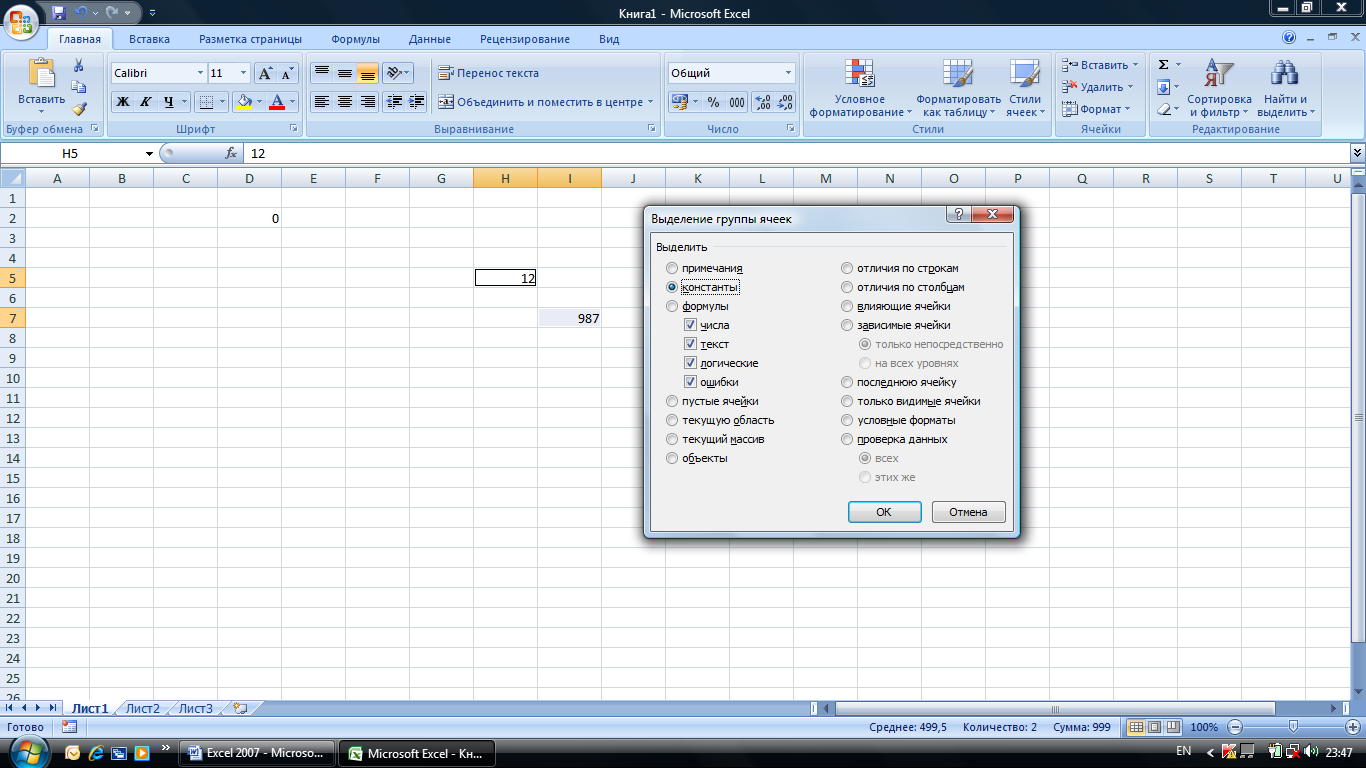Increase font size with large A icon
The image size is (1366, 768).
pos(265,73)
